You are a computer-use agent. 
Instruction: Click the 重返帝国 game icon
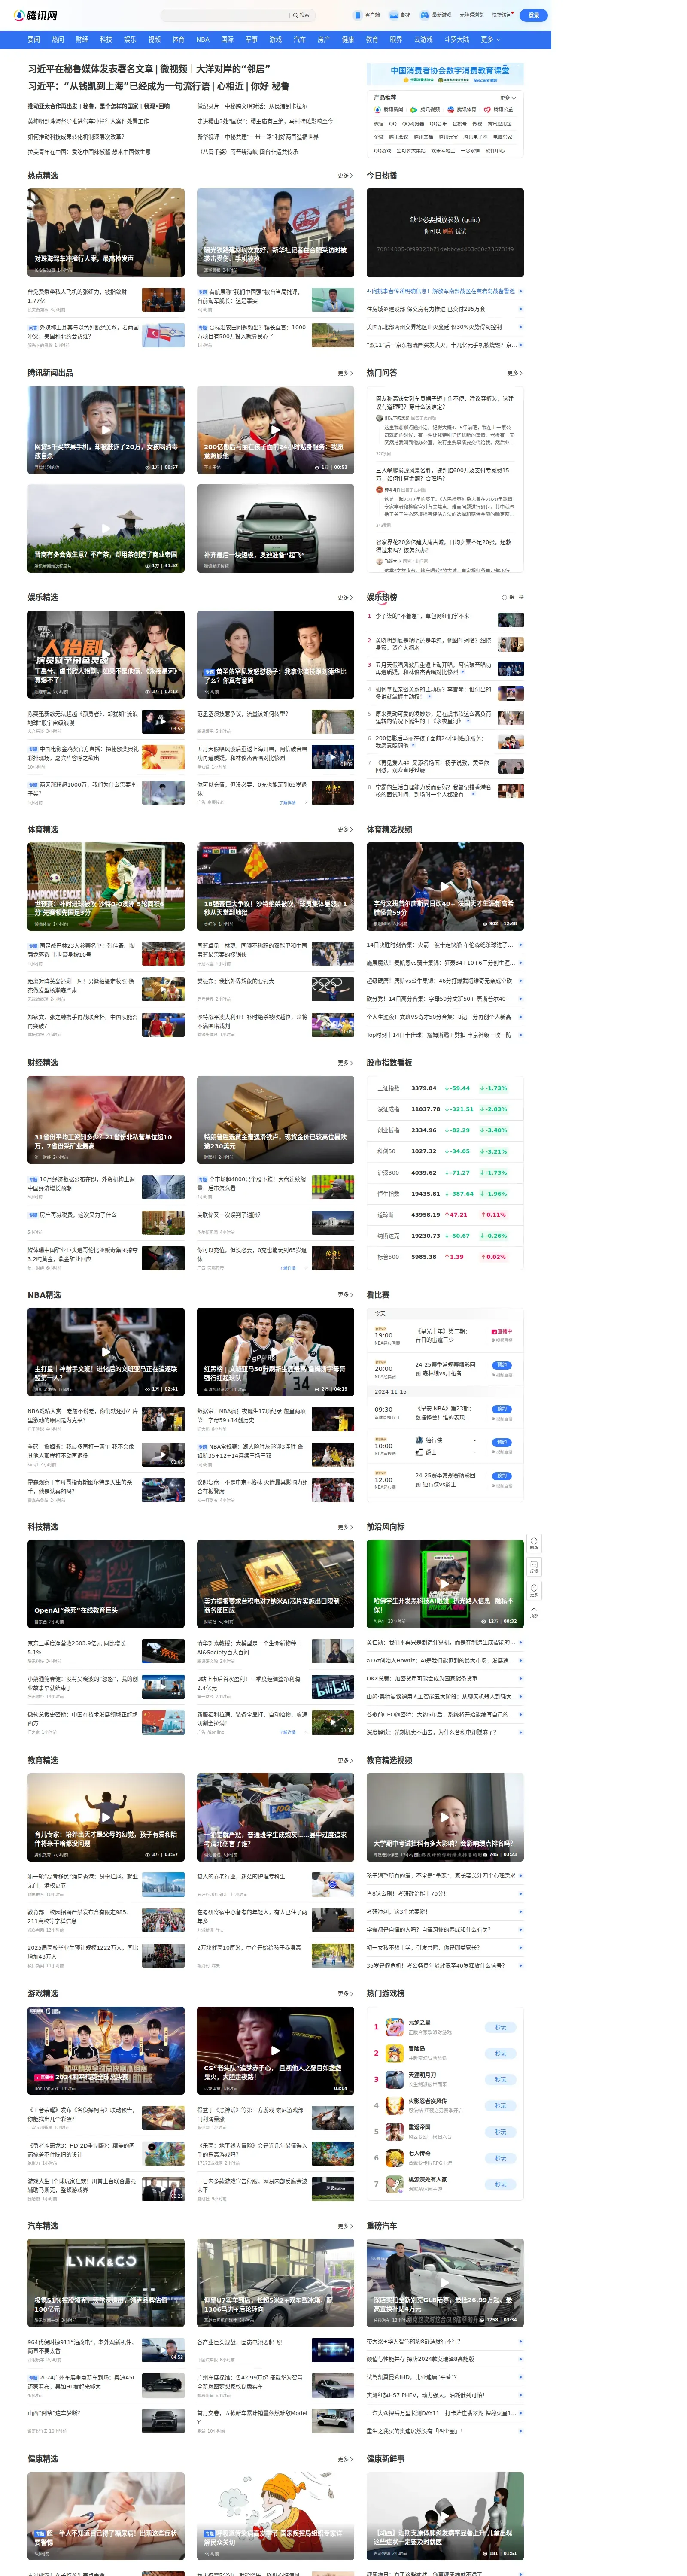(396, 2132)
